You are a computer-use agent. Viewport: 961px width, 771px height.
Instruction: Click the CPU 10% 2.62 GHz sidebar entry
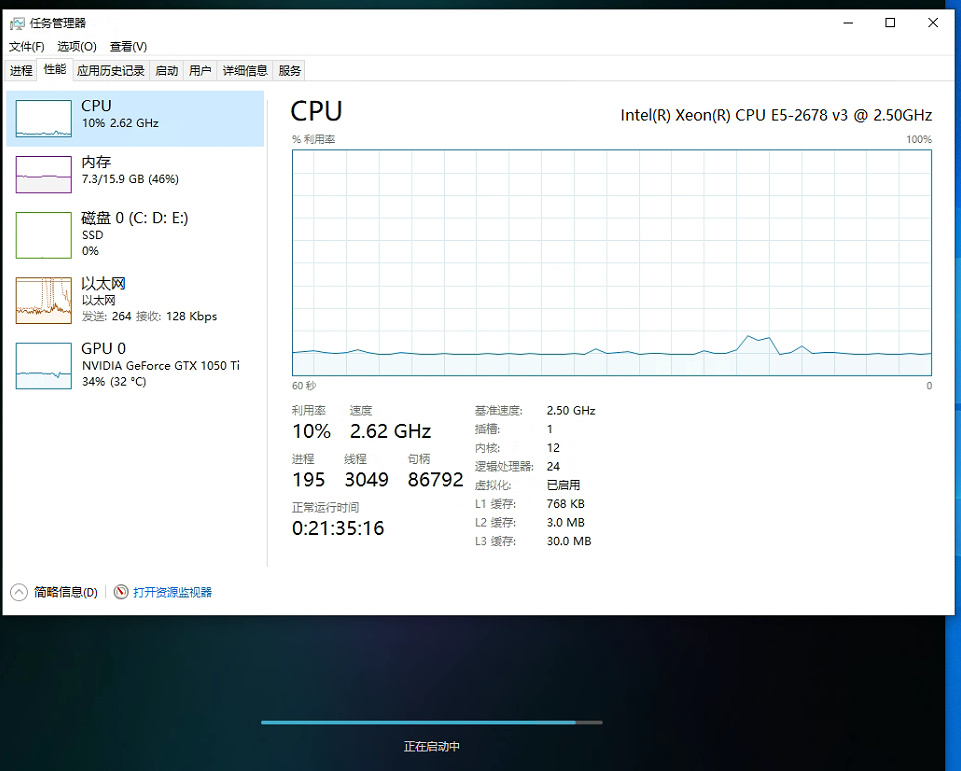[135, 118]
